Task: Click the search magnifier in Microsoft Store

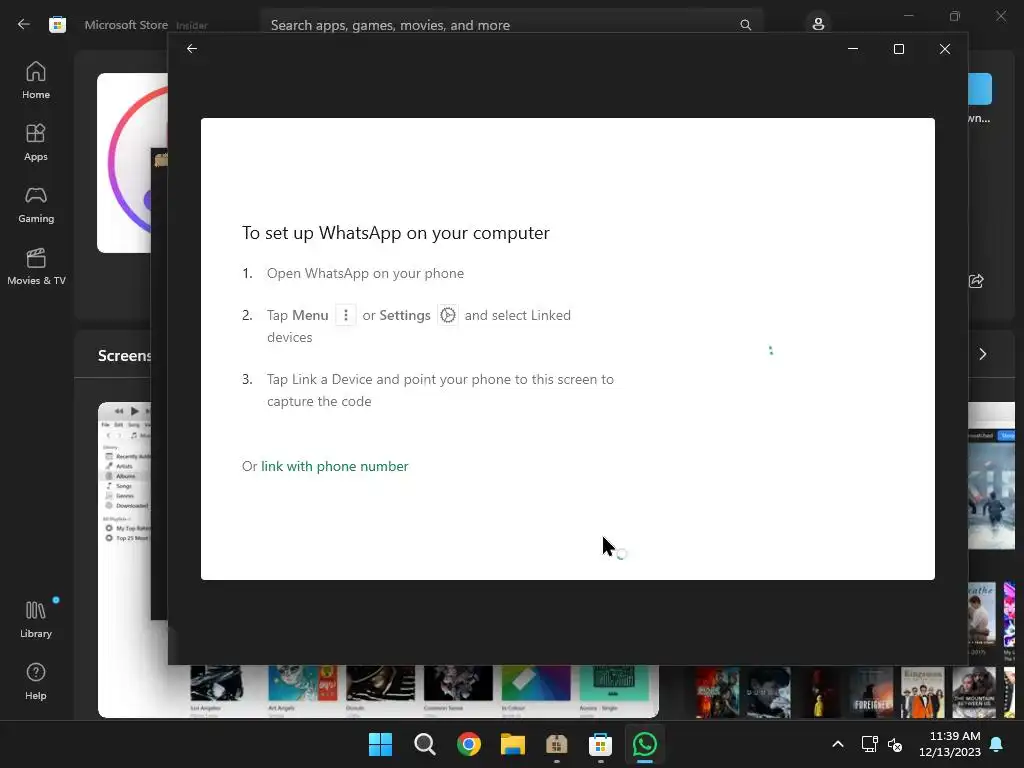Action: point(745,25)
